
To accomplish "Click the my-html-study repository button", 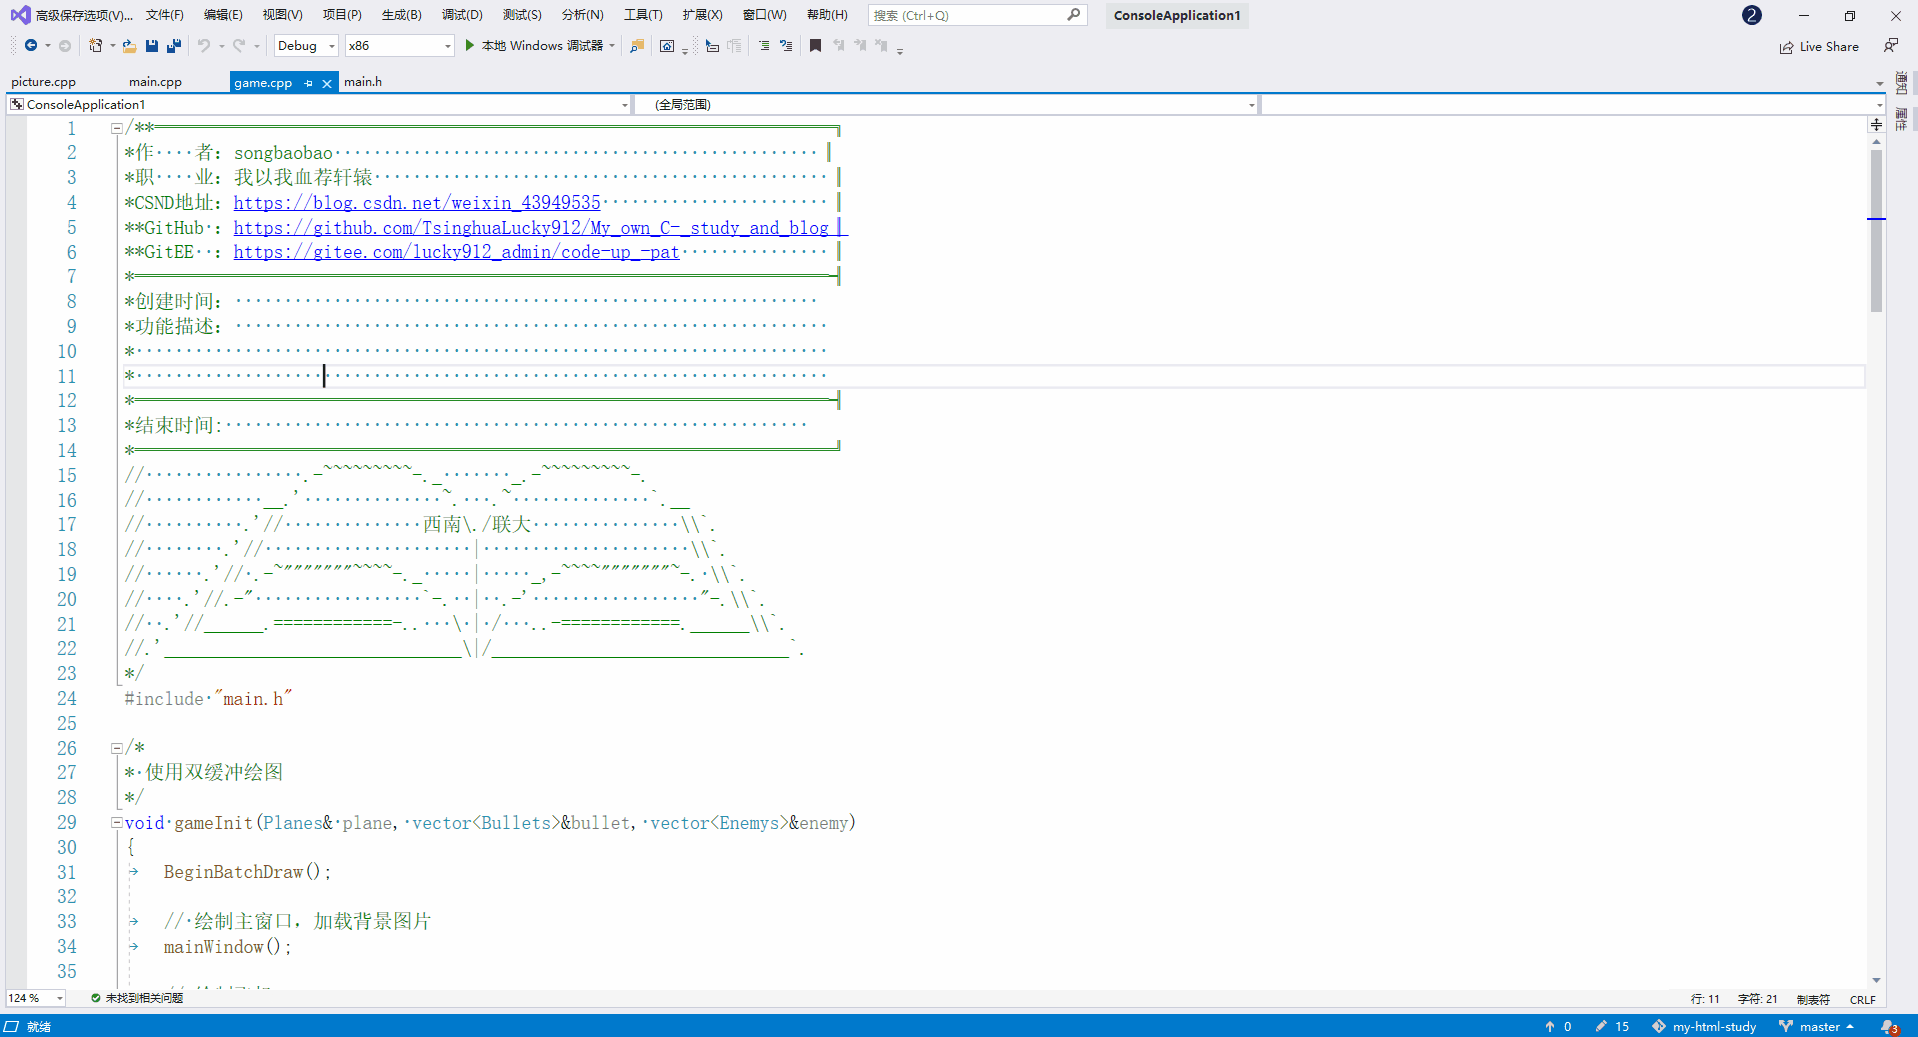I will (1704, 1027).
